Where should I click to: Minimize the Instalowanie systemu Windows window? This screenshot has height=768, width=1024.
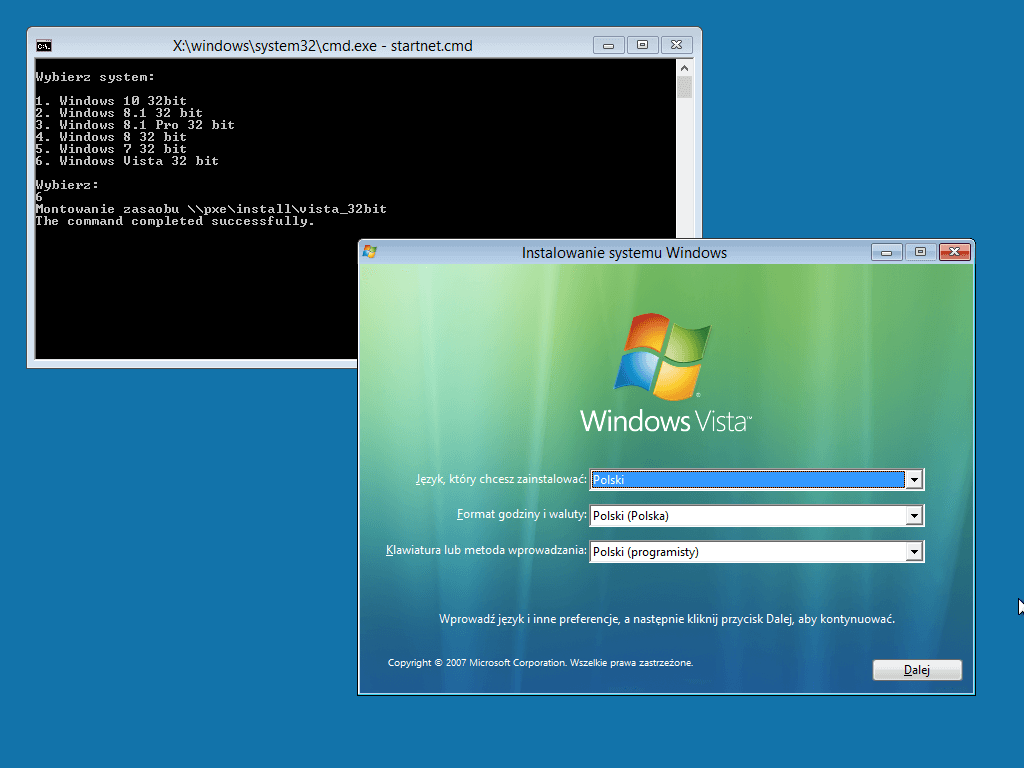point(887,252)
